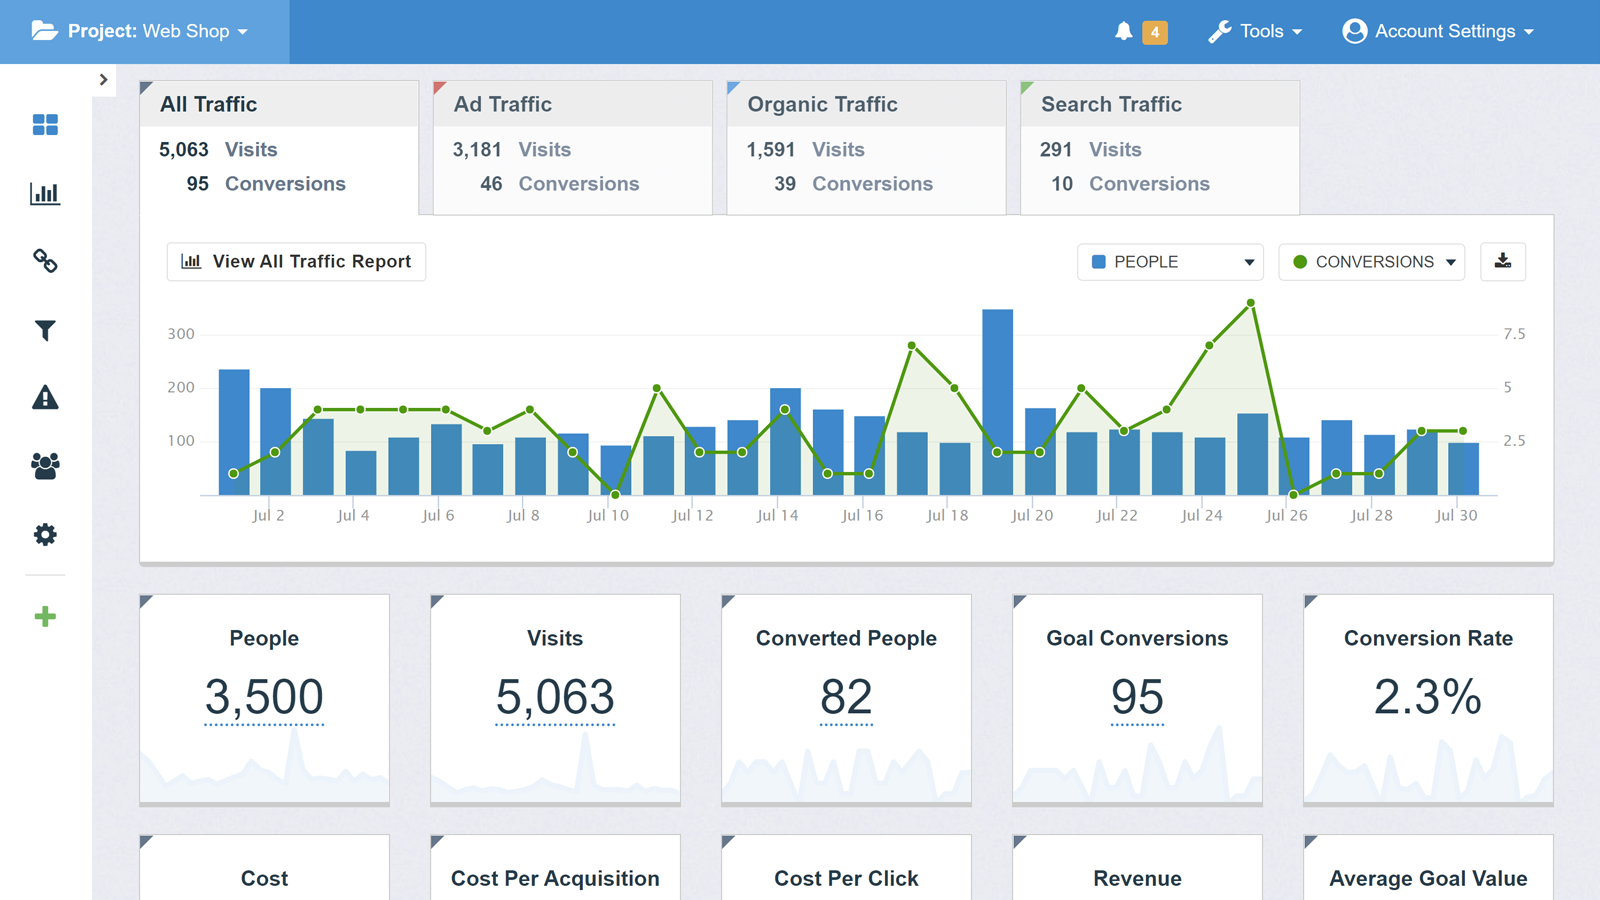This screenshot has width=1600, height=900.
Task: Open the link tracking section
Action: click(45, 262)
